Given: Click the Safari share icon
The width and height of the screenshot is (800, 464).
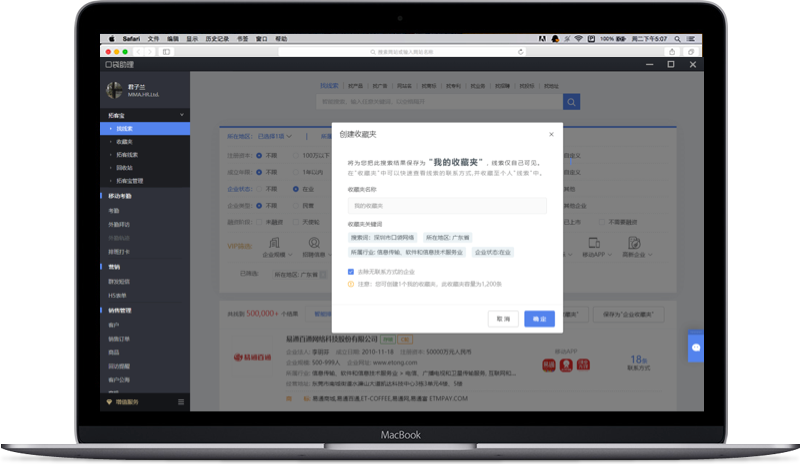Looking at the screenshot, I should pos(672,51).
